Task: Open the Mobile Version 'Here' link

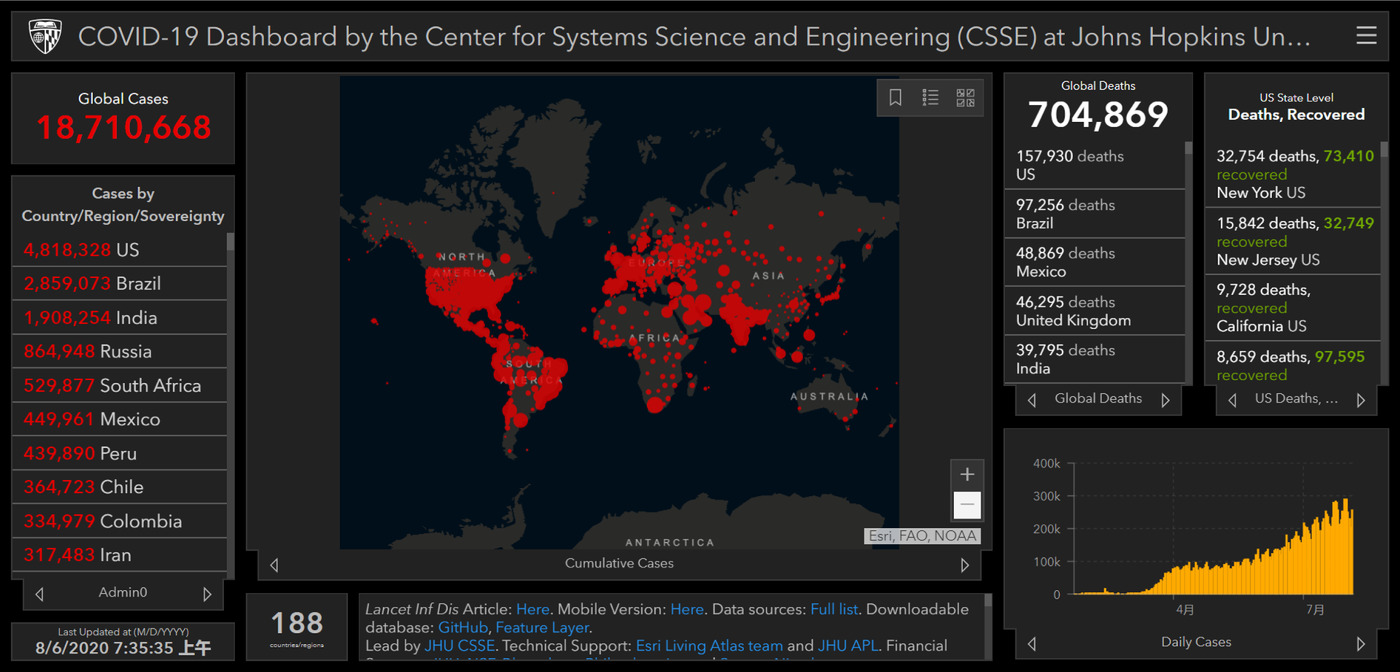Action: click(687, 609)
